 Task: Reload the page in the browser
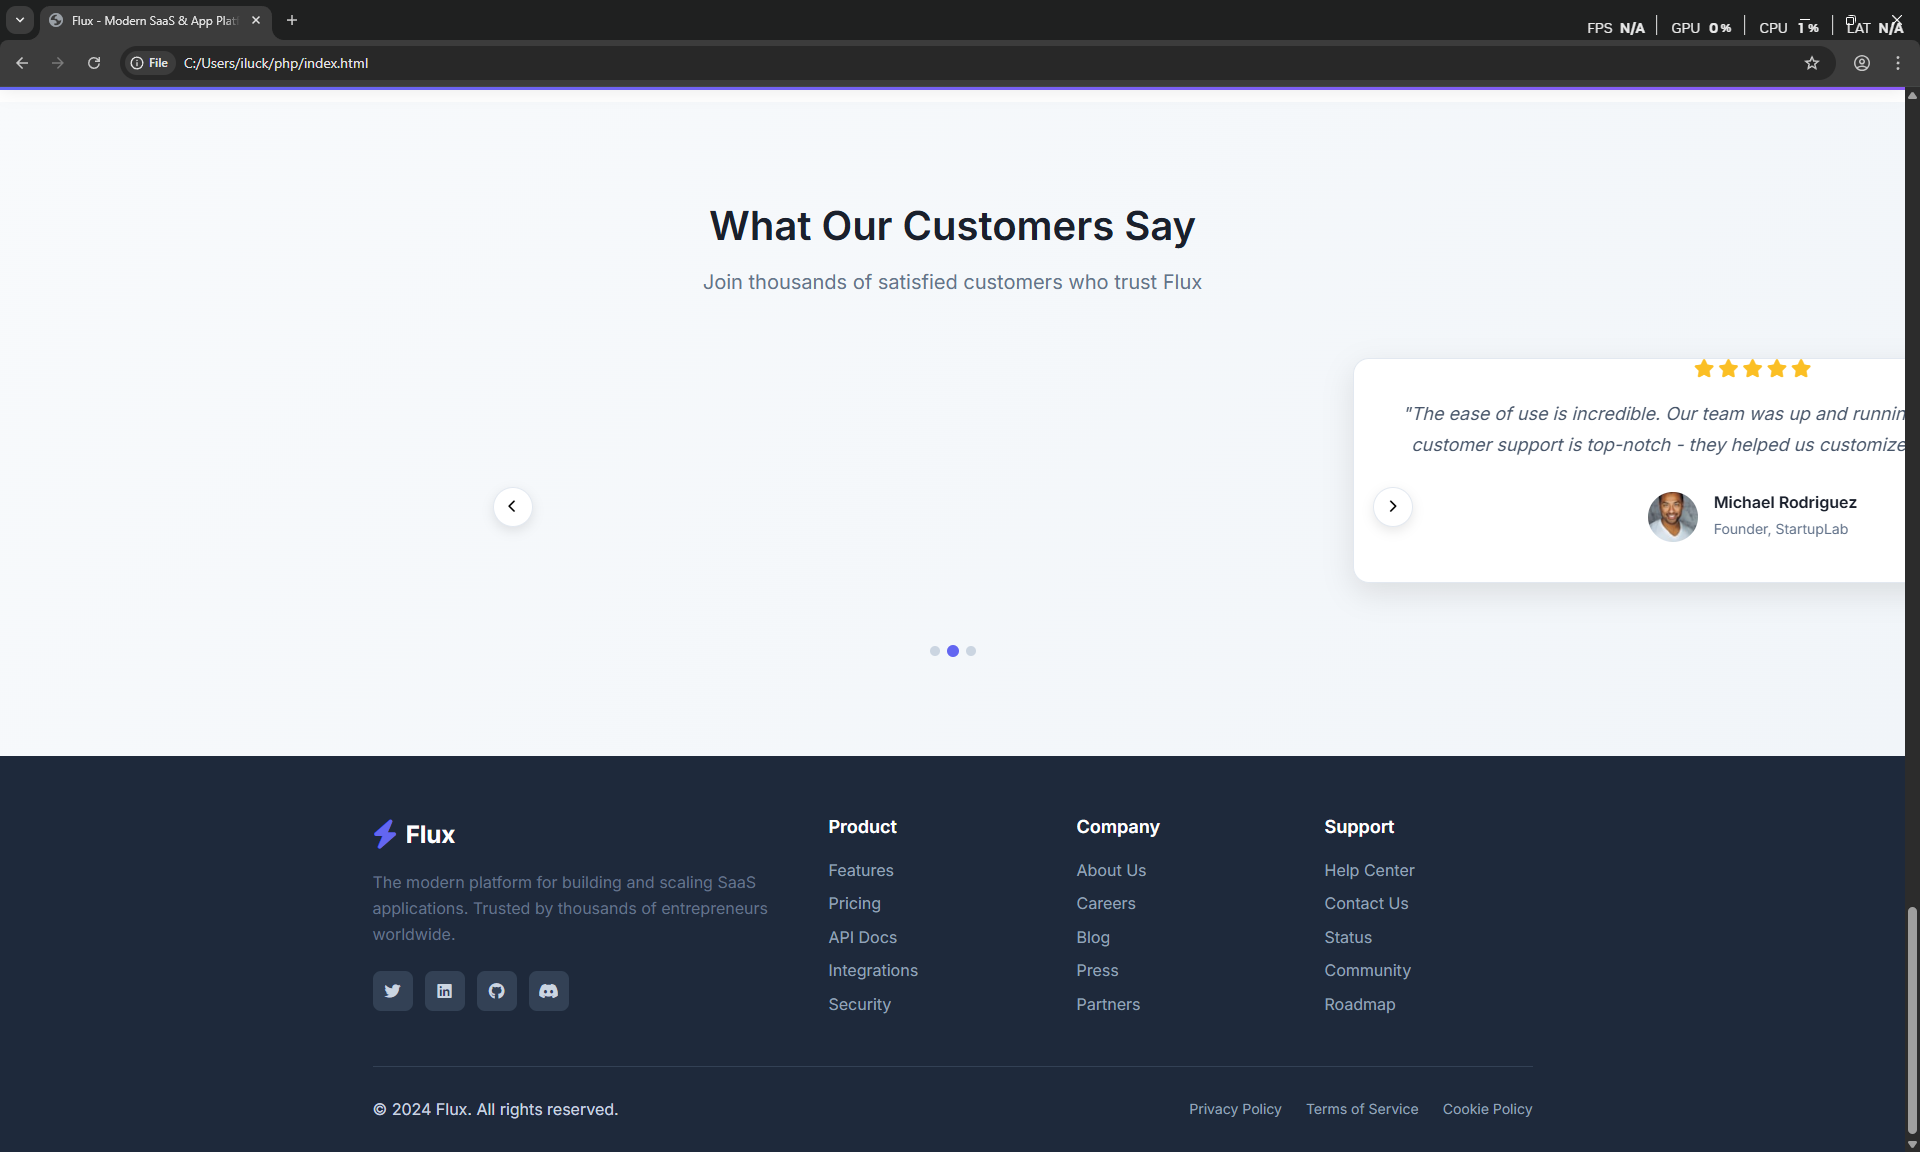pyautogui.click(x=94, y=63)
